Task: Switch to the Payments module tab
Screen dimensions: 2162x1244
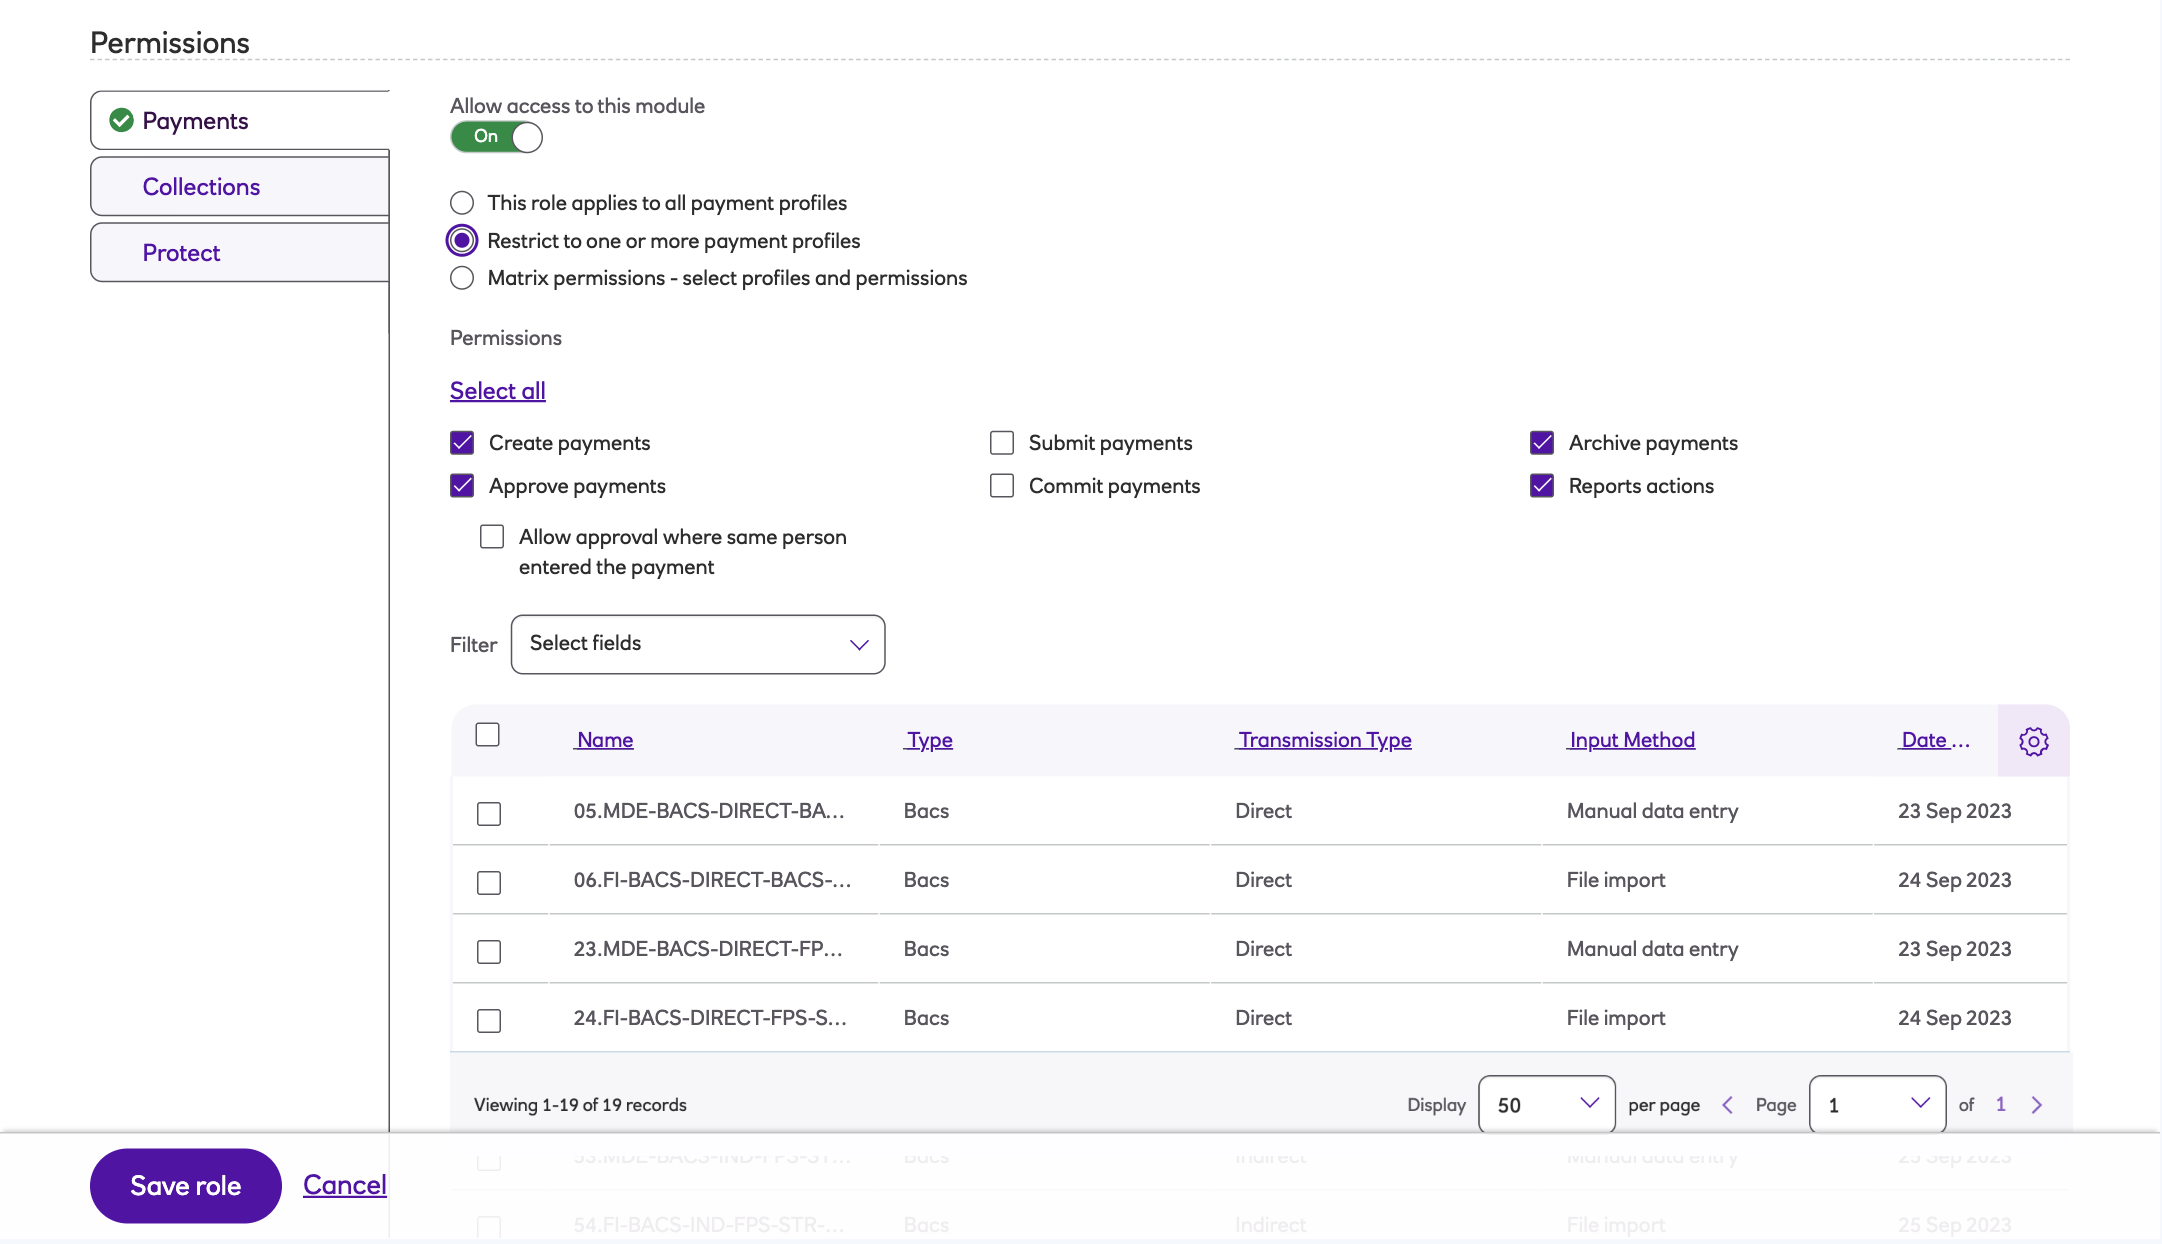Action: [240, 121]
